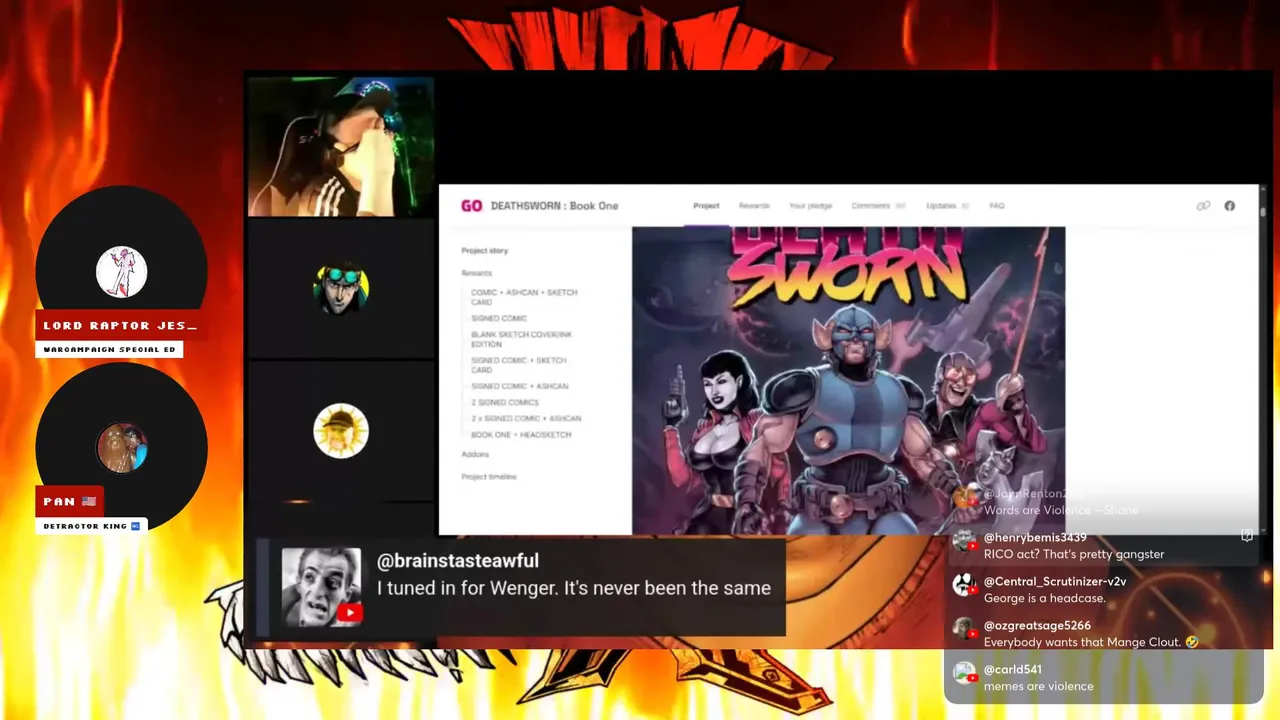
Task: Jump to Addons section
Action: pos(475,455)
